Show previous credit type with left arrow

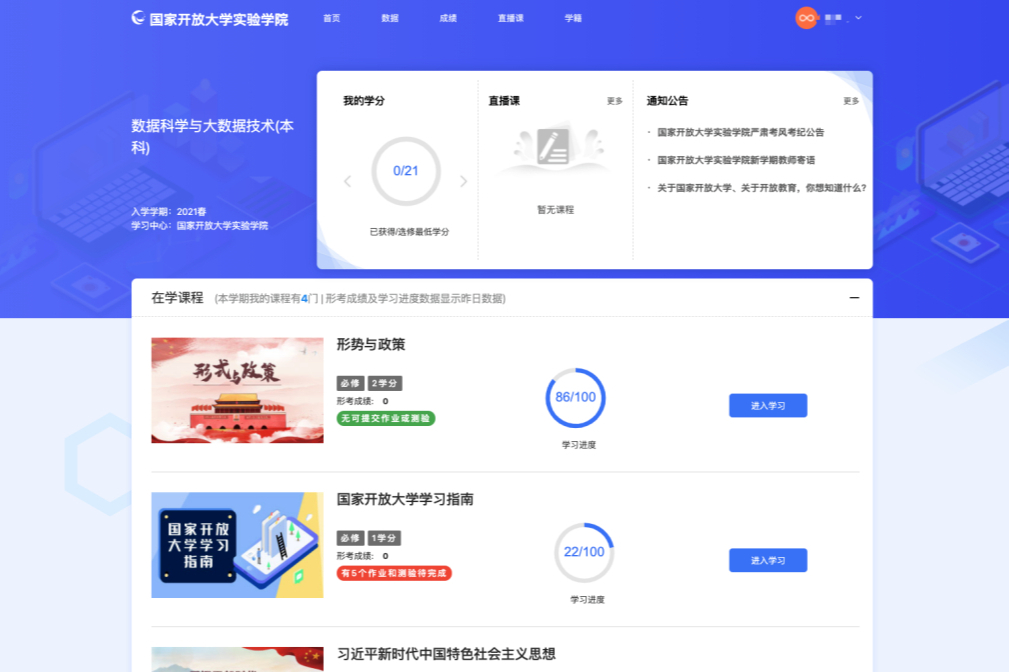click(x=347, y=182)
